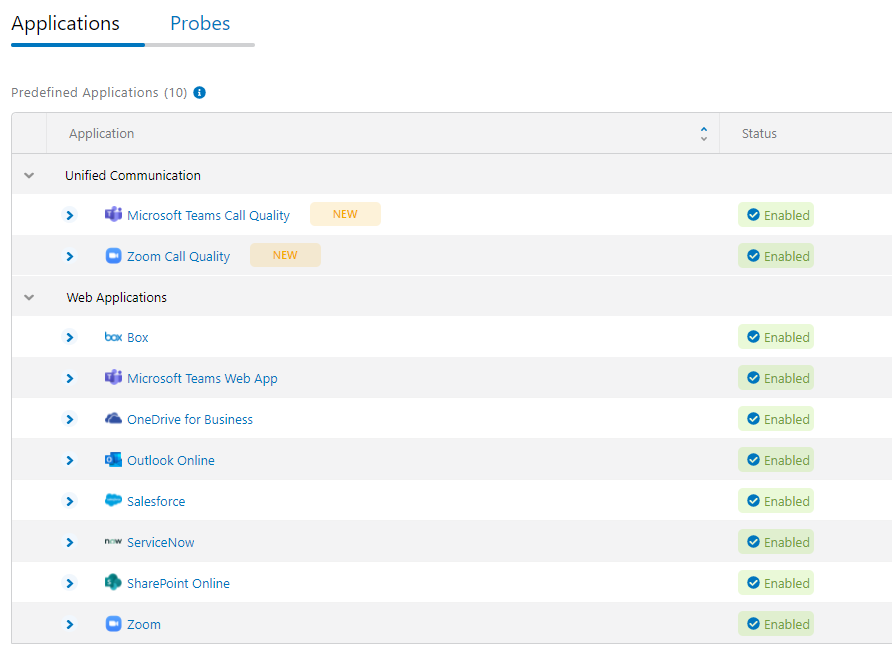Image resolution: width=892 pixels, height=655 pixels.
Task: Click the Box logo in the applications list
Action: pyautogui.click(x=113, y=337)
